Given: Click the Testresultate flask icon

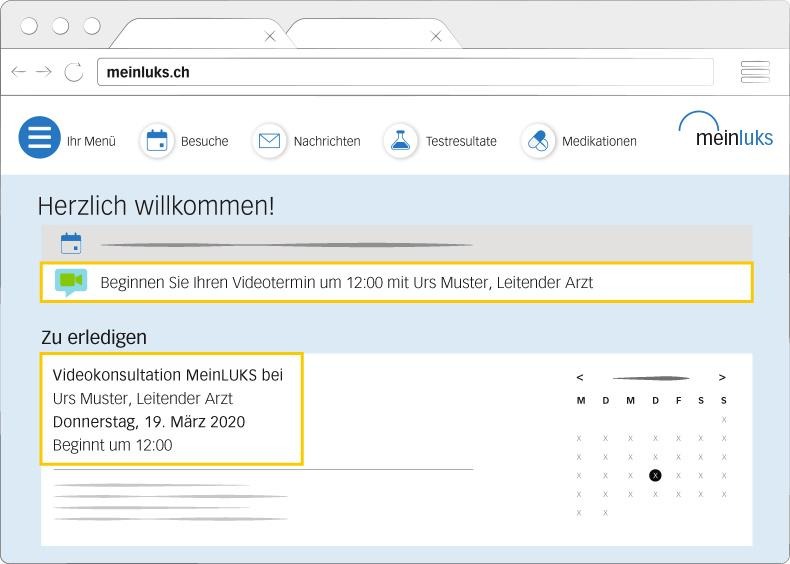Looking at the screenshot, I should coord(401,141).
